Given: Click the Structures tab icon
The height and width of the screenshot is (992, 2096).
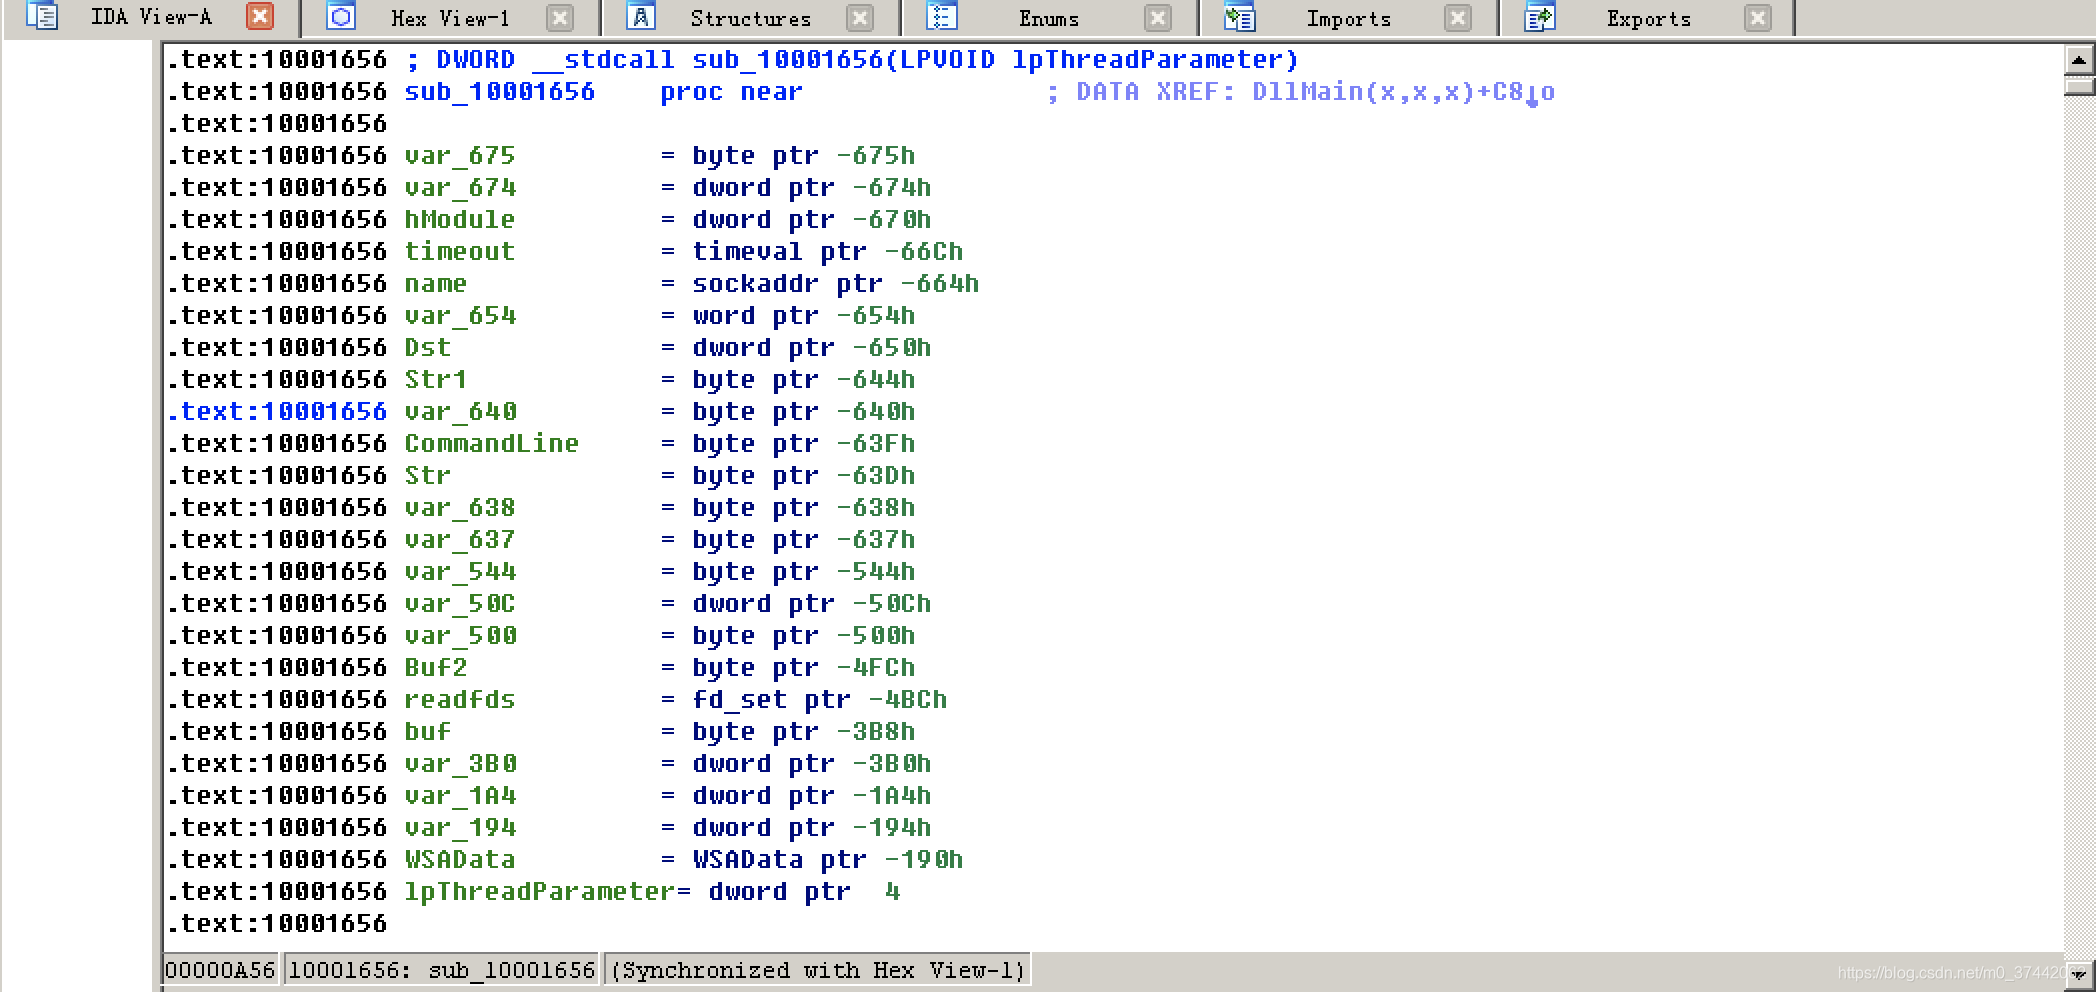Looking at the screenshot, I should click(641, 16).
